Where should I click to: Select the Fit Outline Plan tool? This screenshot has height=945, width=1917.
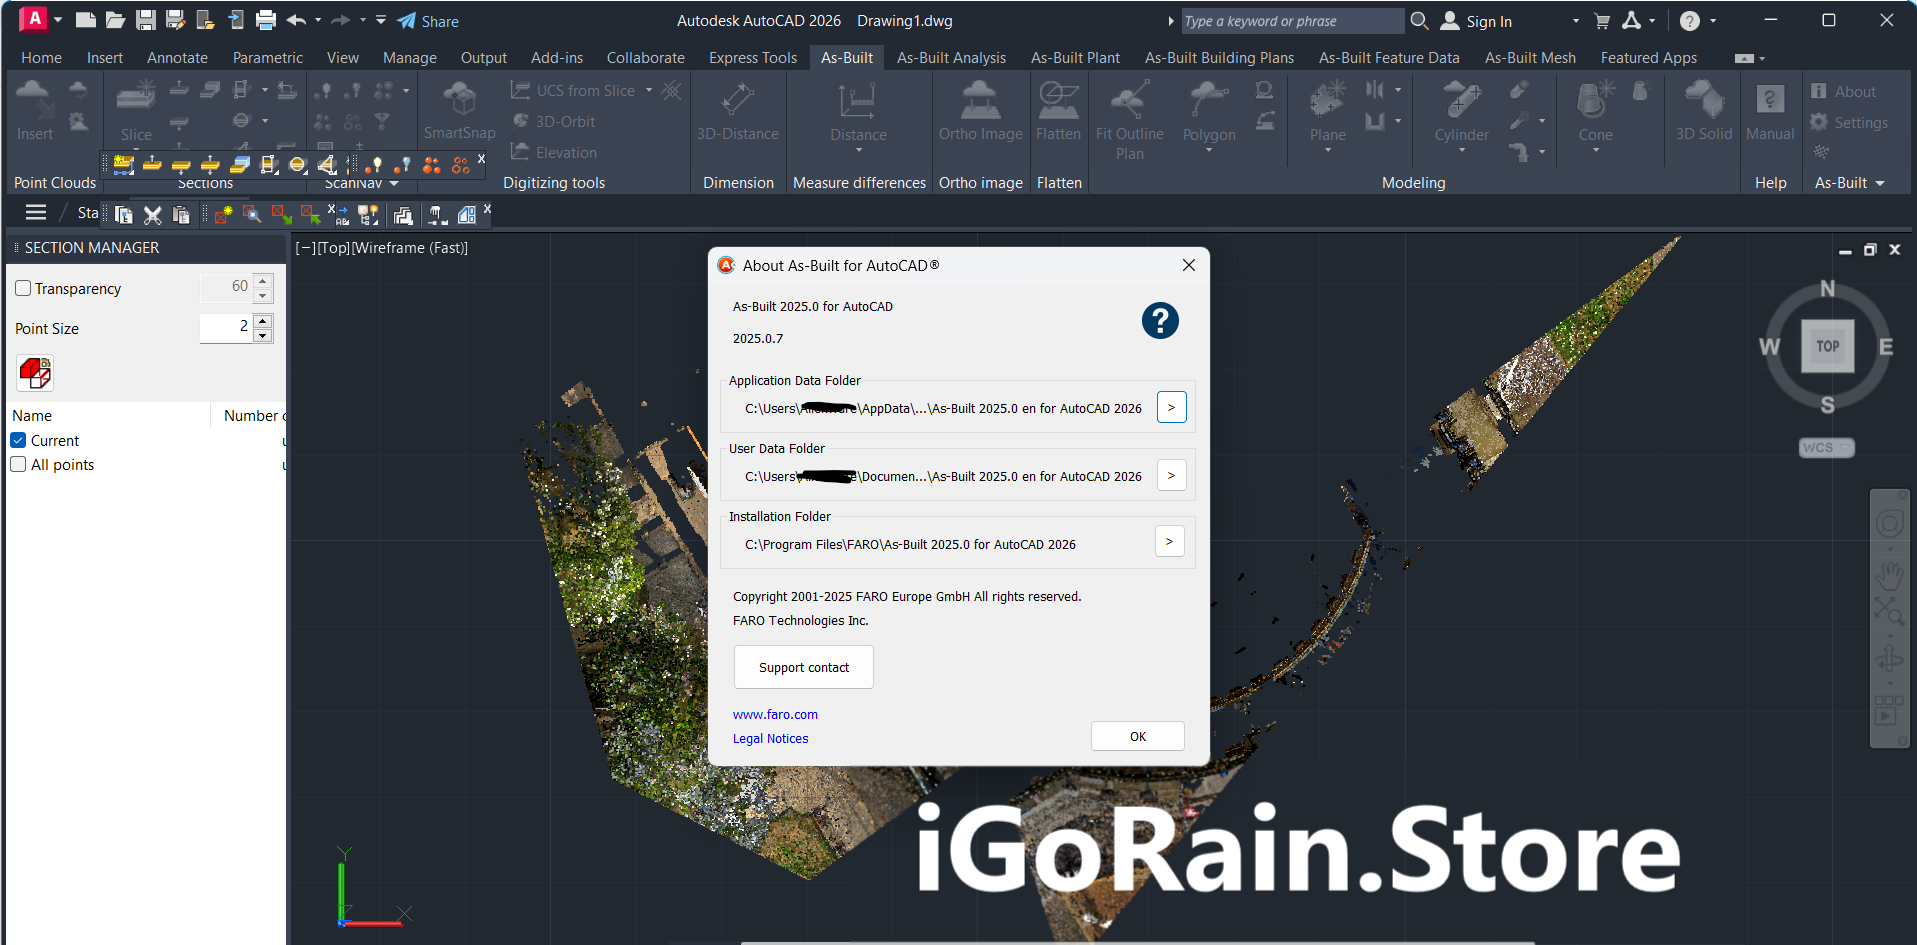(1129, 103)
